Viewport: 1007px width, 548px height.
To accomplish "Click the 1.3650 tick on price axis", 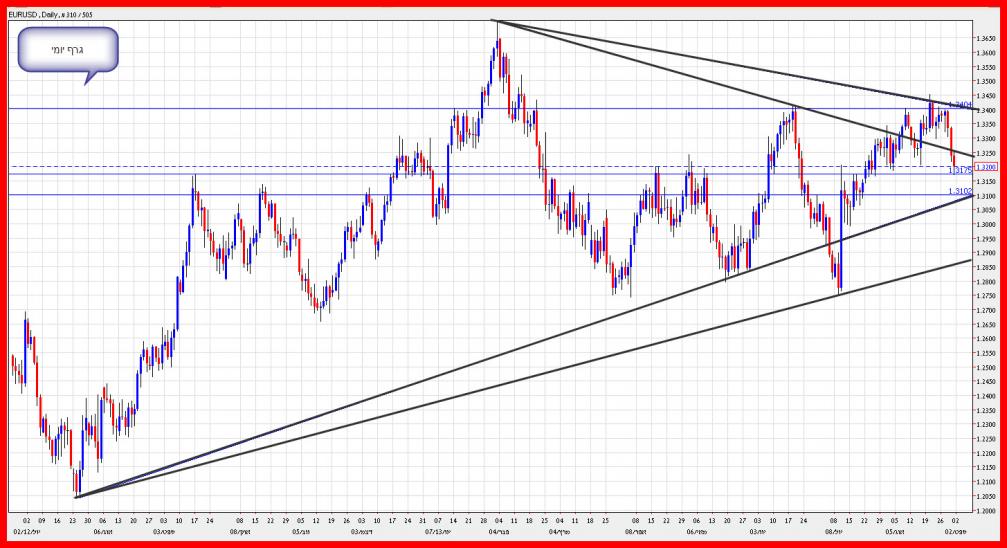I will 985,38.
